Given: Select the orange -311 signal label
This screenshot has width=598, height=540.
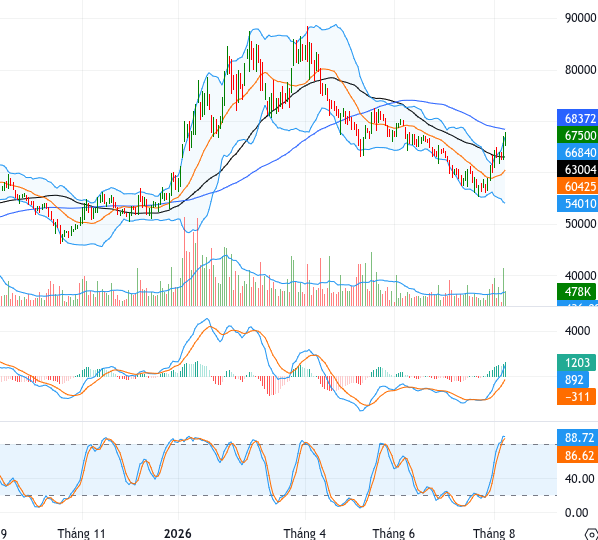Looking at the screenshot, I should tap(576, 397).
